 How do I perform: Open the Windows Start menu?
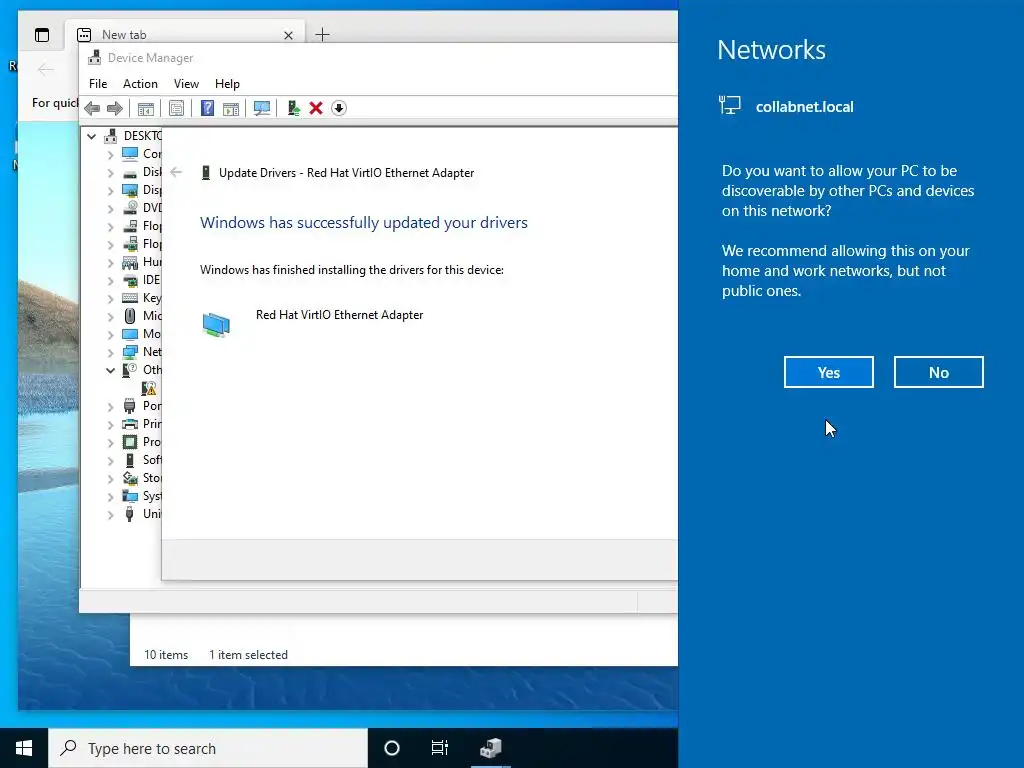[24, 748]
